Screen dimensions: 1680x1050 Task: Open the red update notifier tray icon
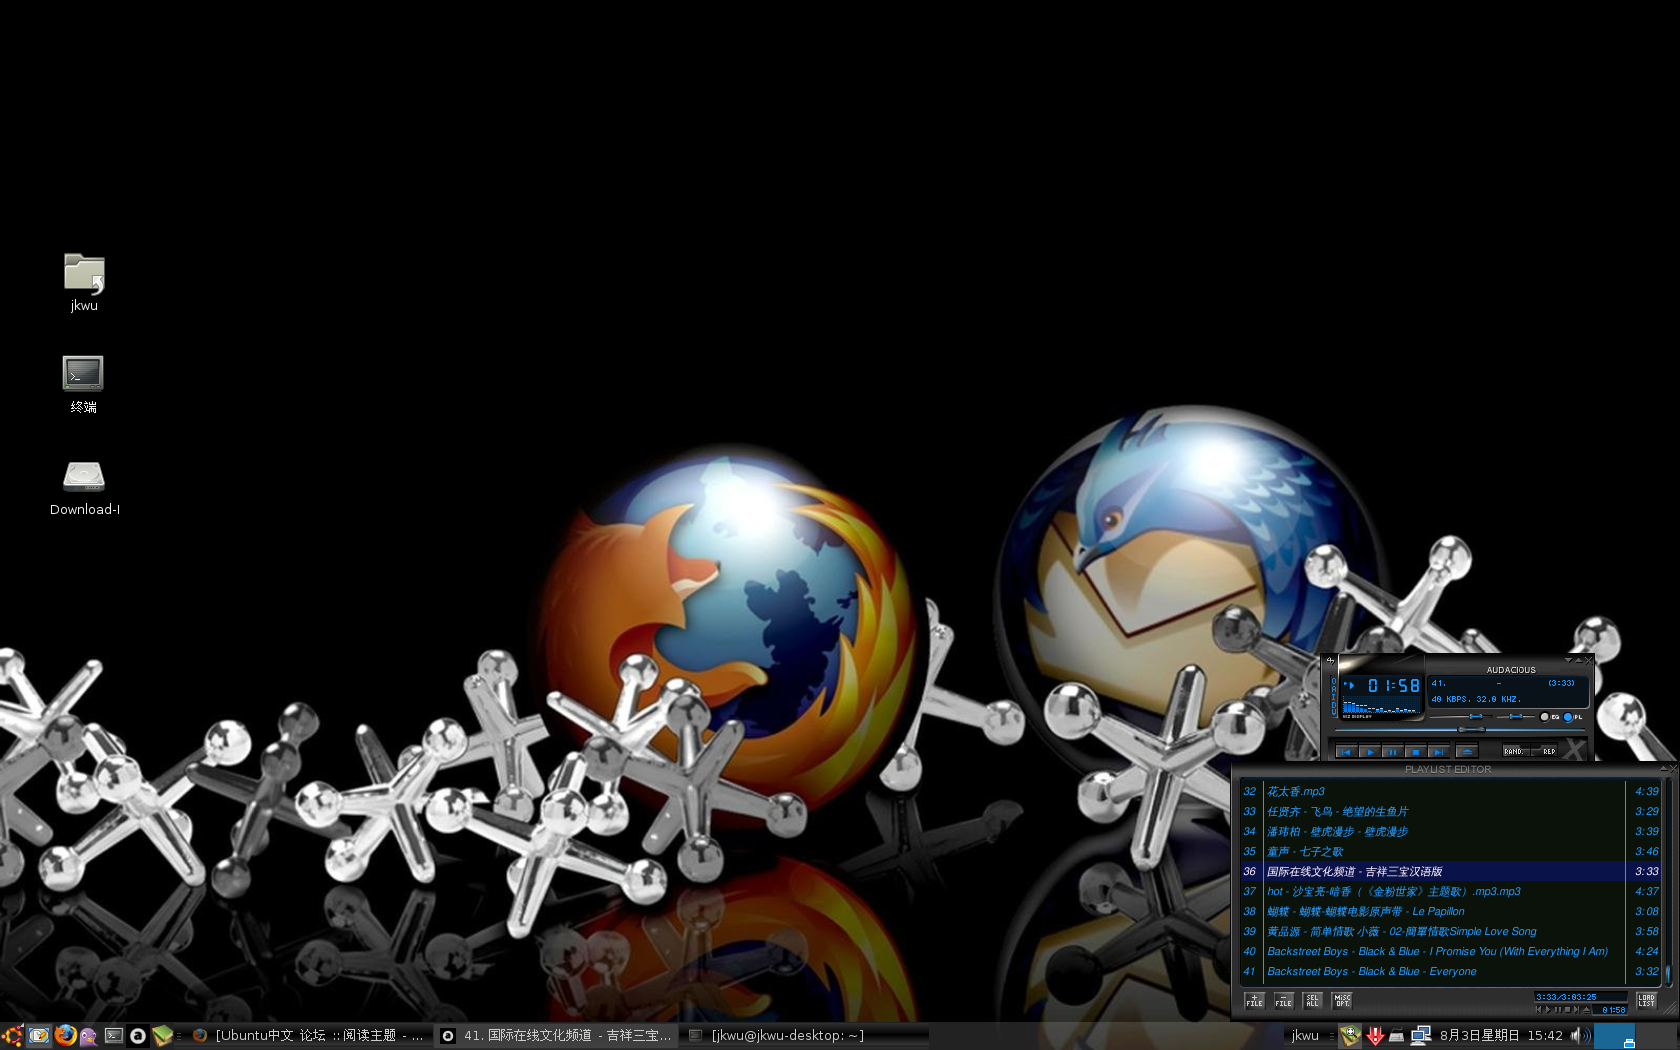point(1375,1036)
